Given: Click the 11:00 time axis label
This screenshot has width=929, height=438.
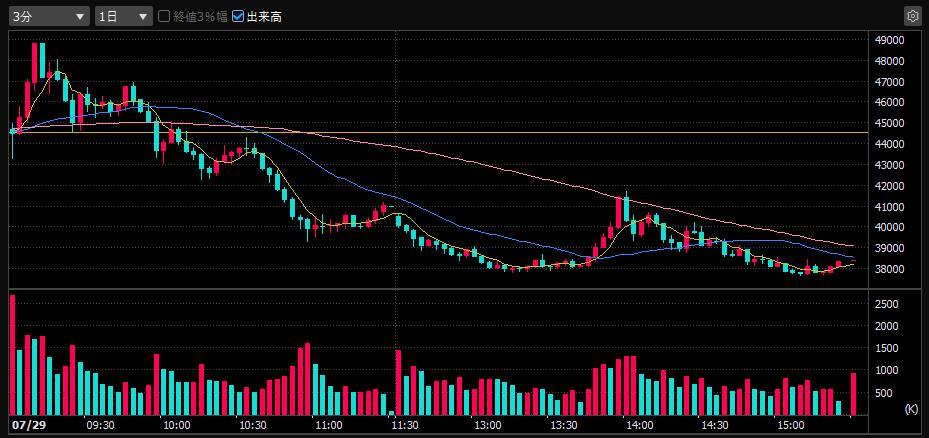Looking at the screenshot, I should [329, 425].
